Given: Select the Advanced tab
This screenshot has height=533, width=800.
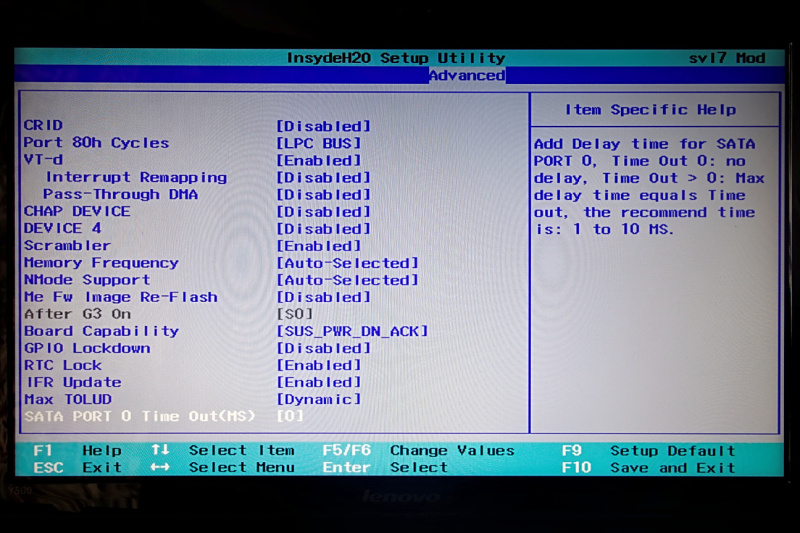Looking at the screenshot, I should 467,75.
